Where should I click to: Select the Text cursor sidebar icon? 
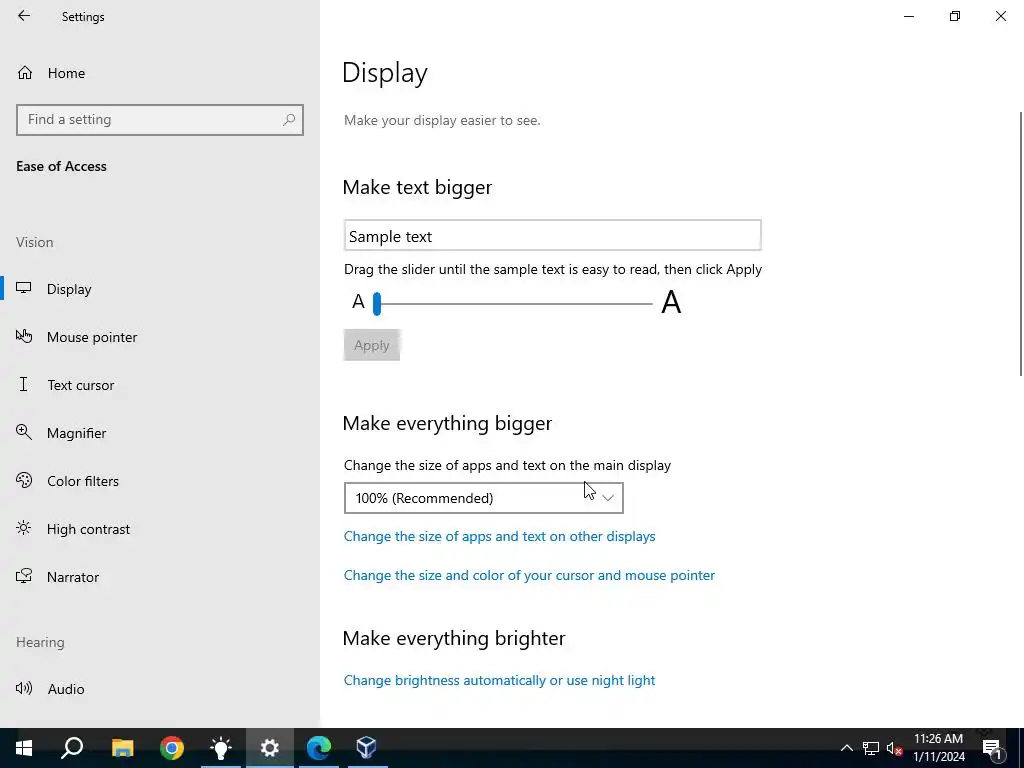pyautogui.click(x=24, y=384)
